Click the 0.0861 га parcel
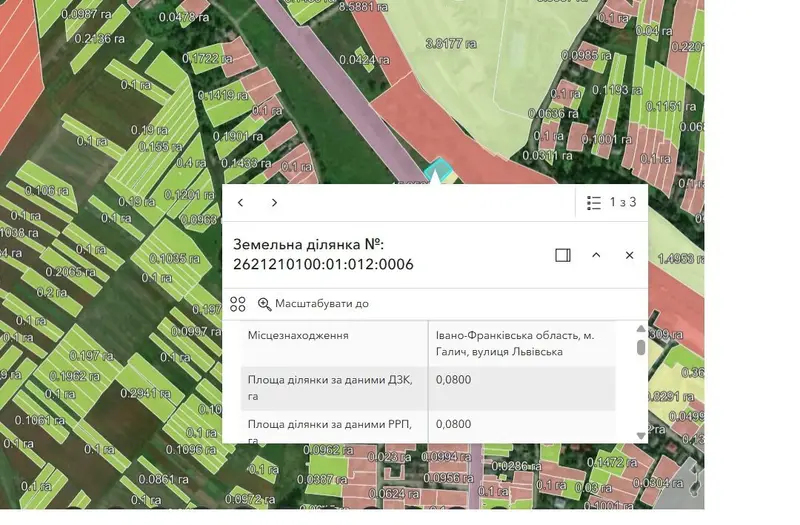The image size is (800, 525). (x=163, y=480)
